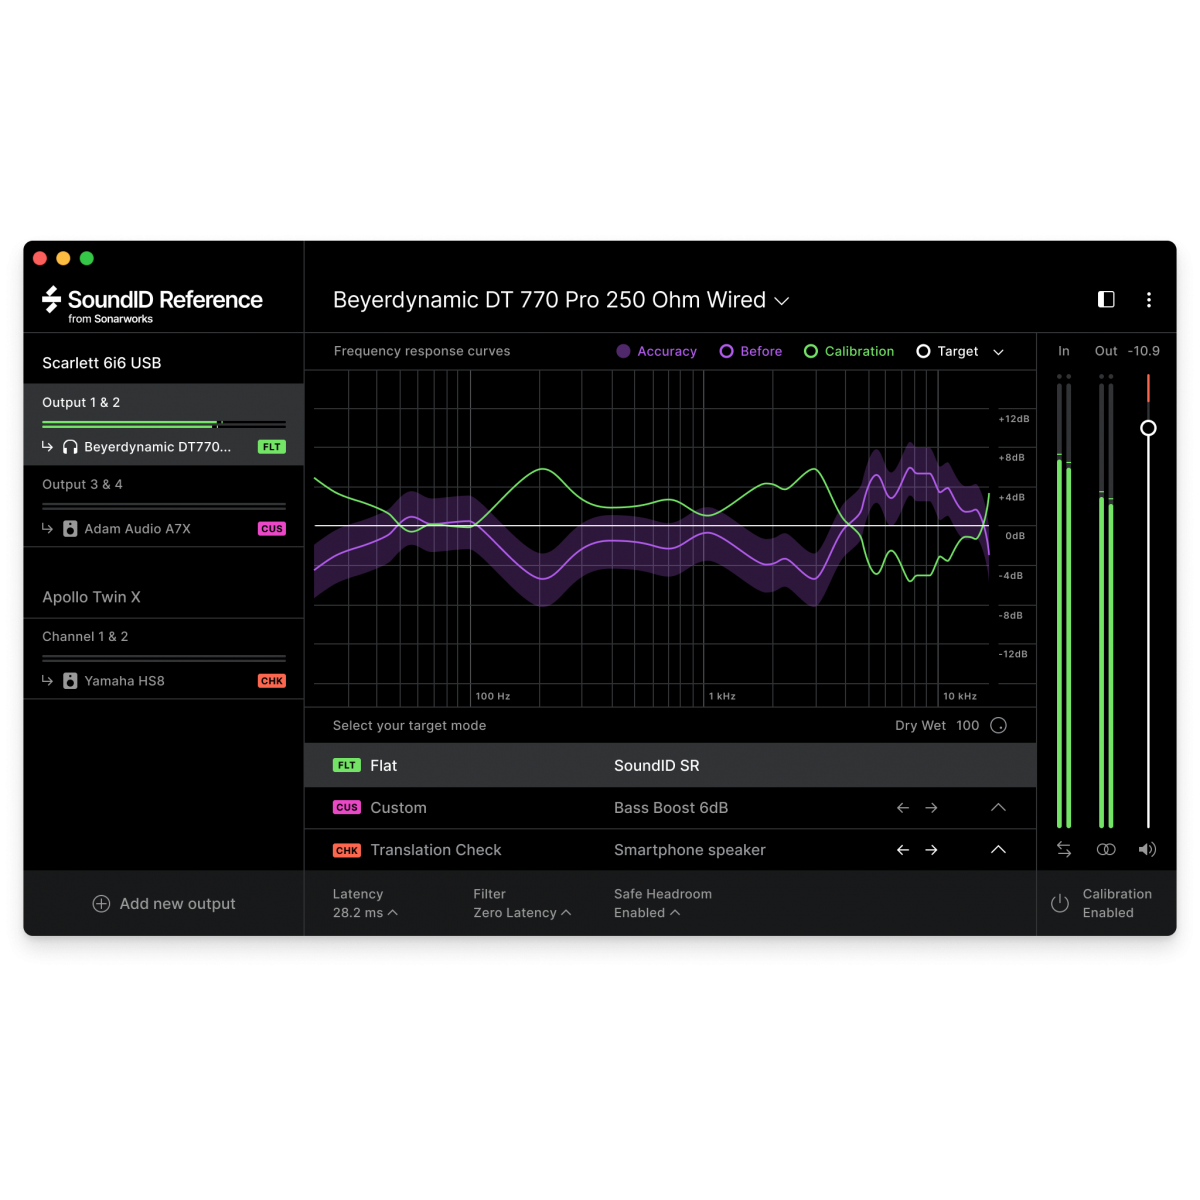
Task: Select the Flat target mode row
Action: pyautogui.click(x=670, y=766)
